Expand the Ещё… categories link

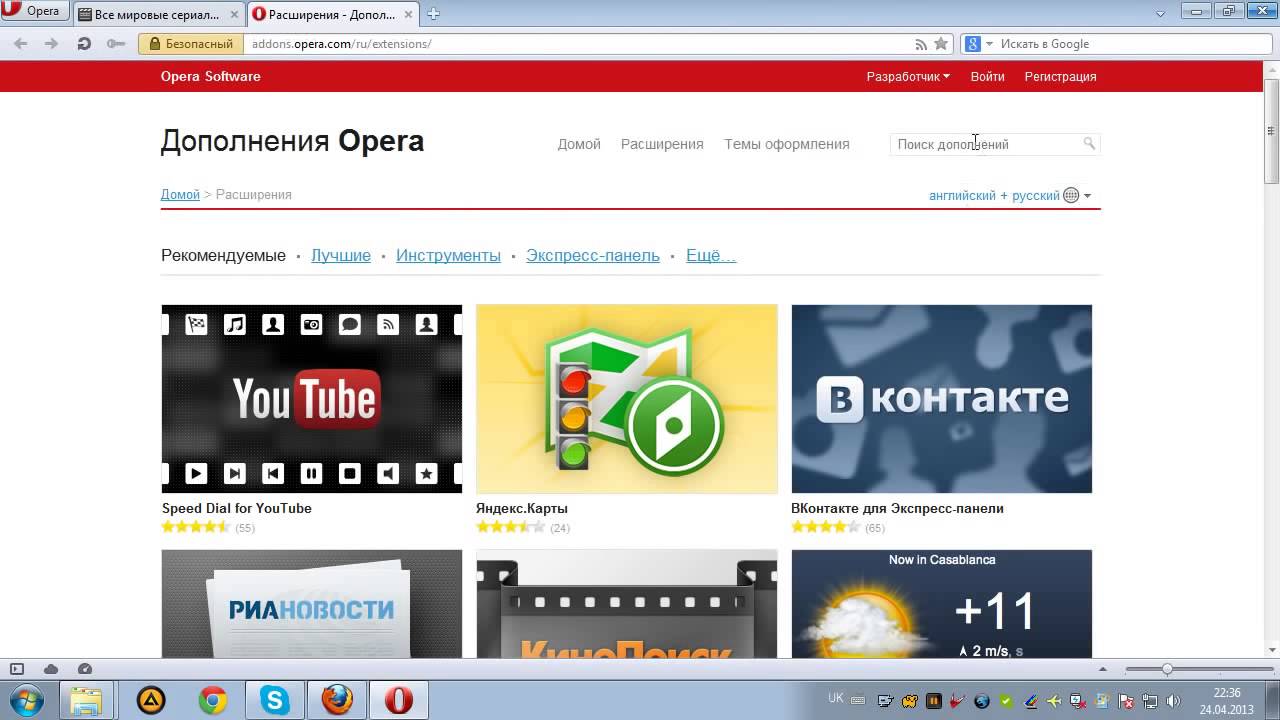(711, 255)
